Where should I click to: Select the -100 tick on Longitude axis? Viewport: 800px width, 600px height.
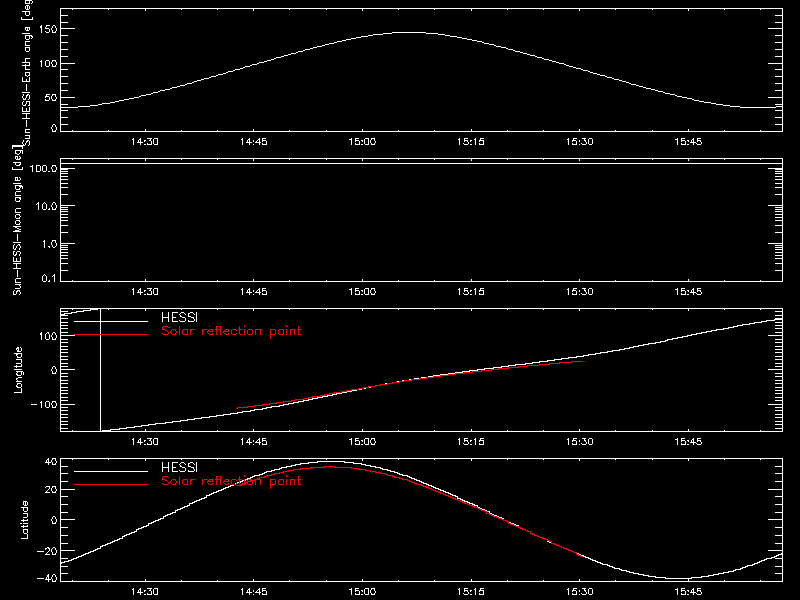pos(44,405)
